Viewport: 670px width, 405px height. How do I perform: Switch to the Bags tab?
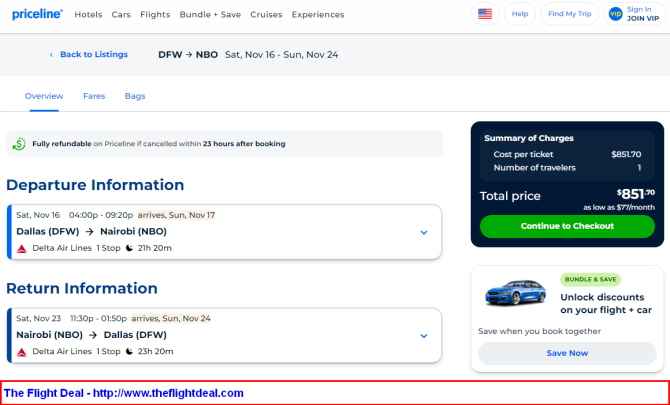click(135, 96)
